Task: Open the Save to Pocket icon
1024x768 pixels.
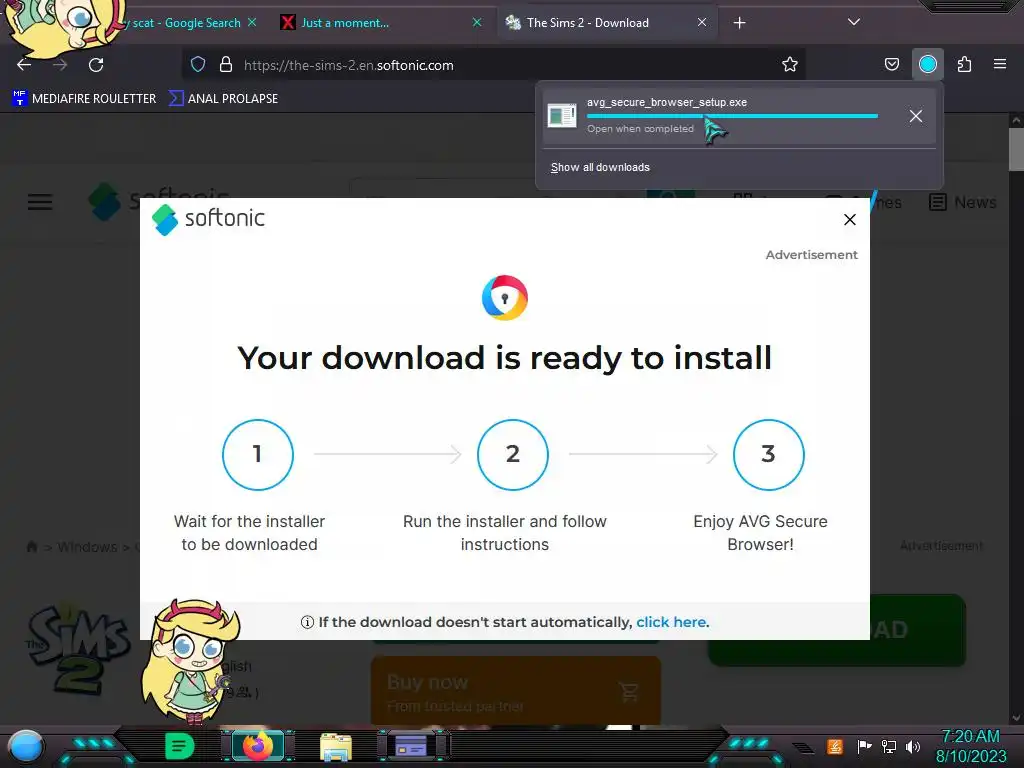Action: (x=891, y=64)
